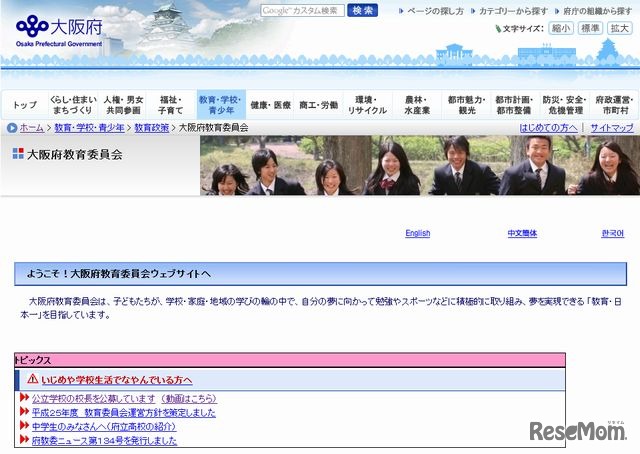Viewport: 640px width, 454px height.
Task: Open the 健康・医療 menu tab
Action: tap(270, 105)
